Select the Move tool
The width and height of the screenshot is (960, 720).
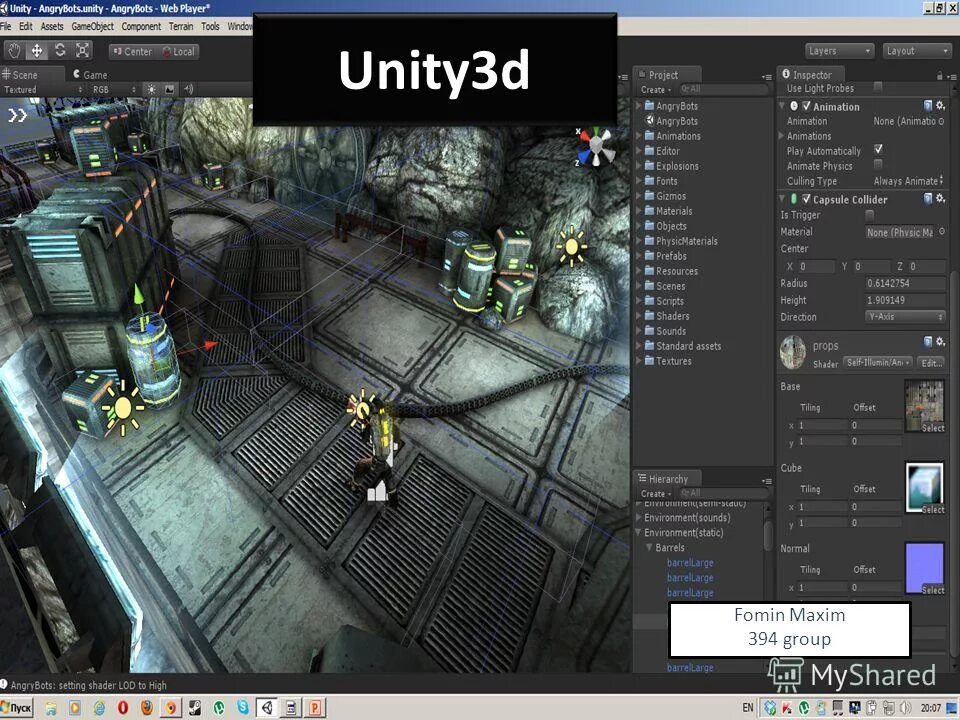(37, 51)
